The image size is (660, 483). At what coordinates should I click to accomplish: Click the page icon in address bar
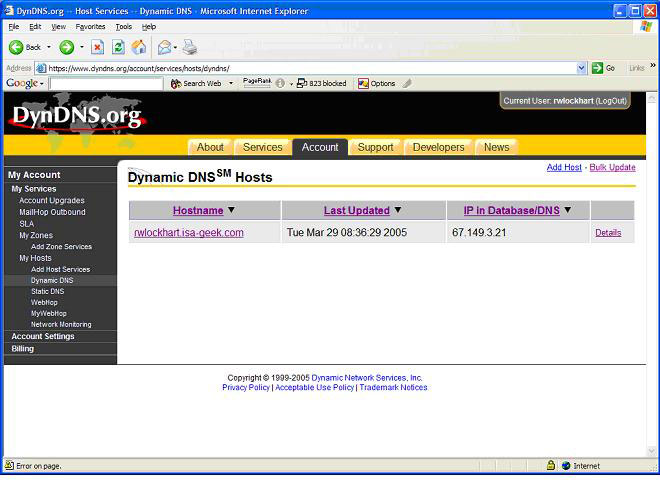point(41,68)
